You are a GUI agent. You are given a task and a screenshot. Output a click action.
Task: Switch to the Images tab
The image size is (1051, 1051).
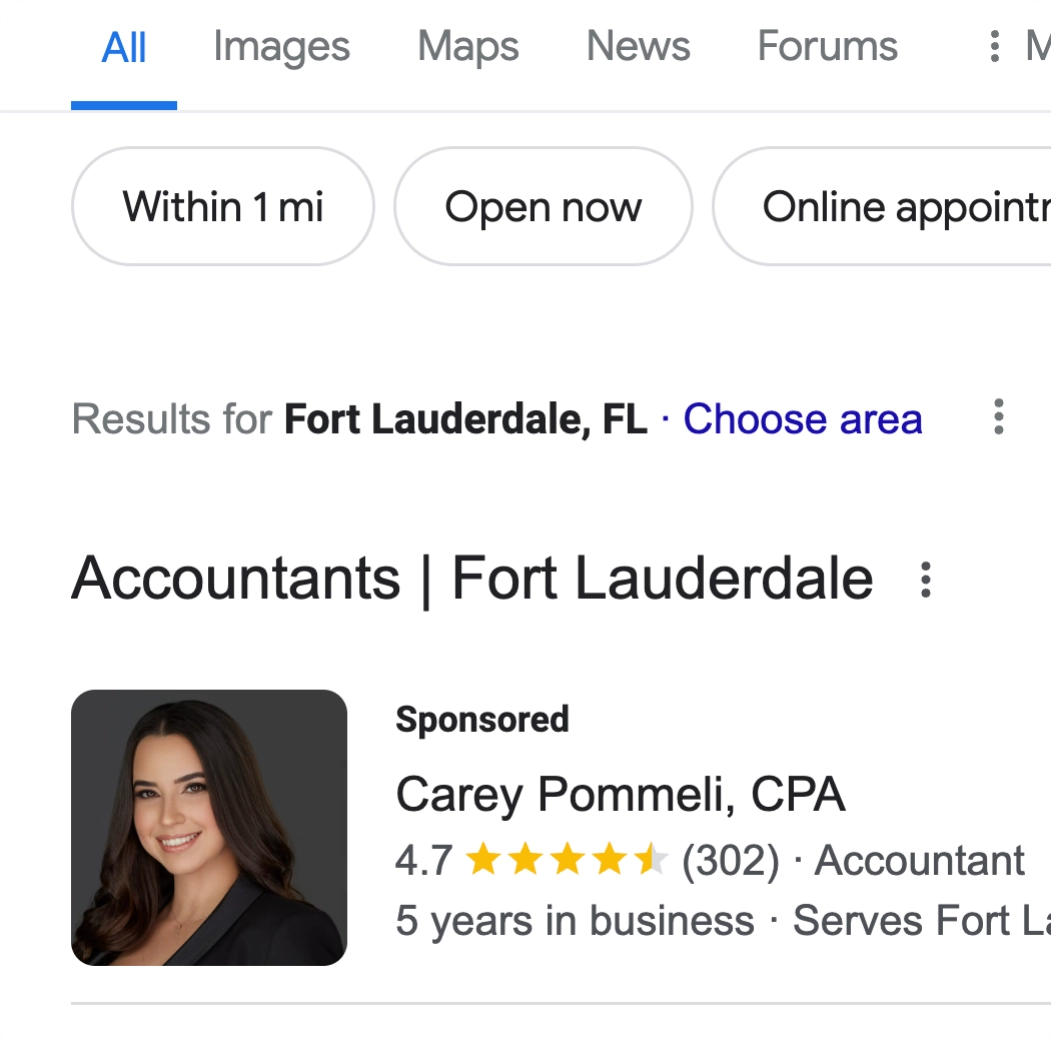coord(281,47)
